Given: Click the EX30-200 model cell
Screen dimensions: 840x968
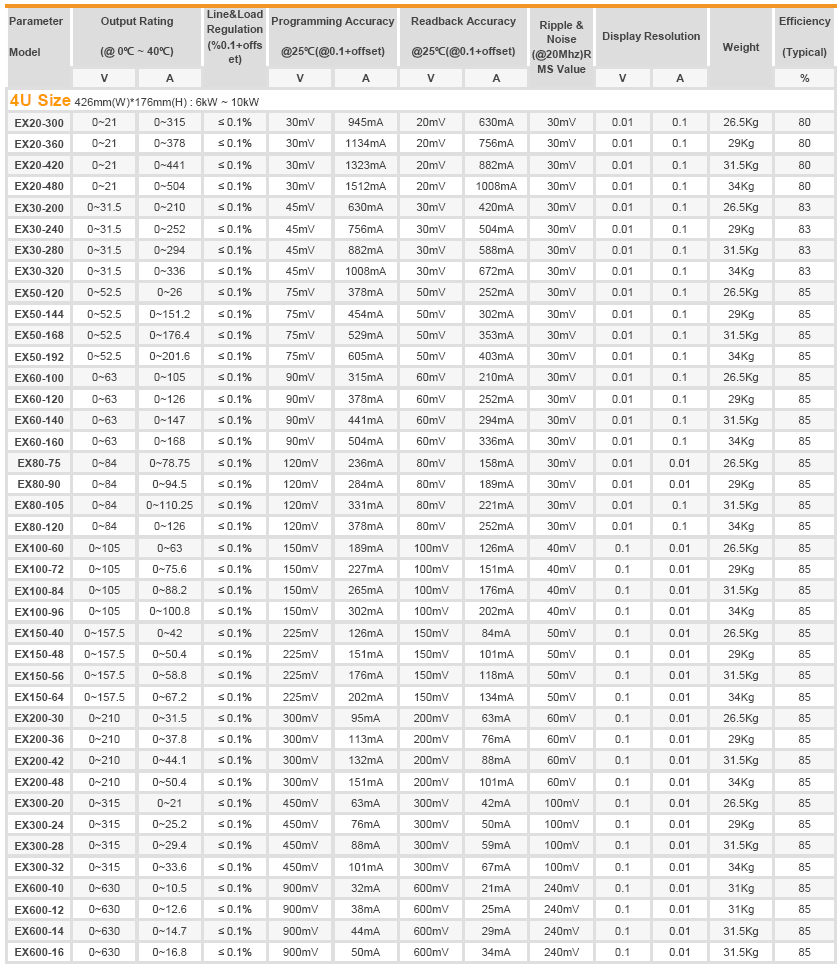Looking at the screenshot, I should click(x=39, y=207).
